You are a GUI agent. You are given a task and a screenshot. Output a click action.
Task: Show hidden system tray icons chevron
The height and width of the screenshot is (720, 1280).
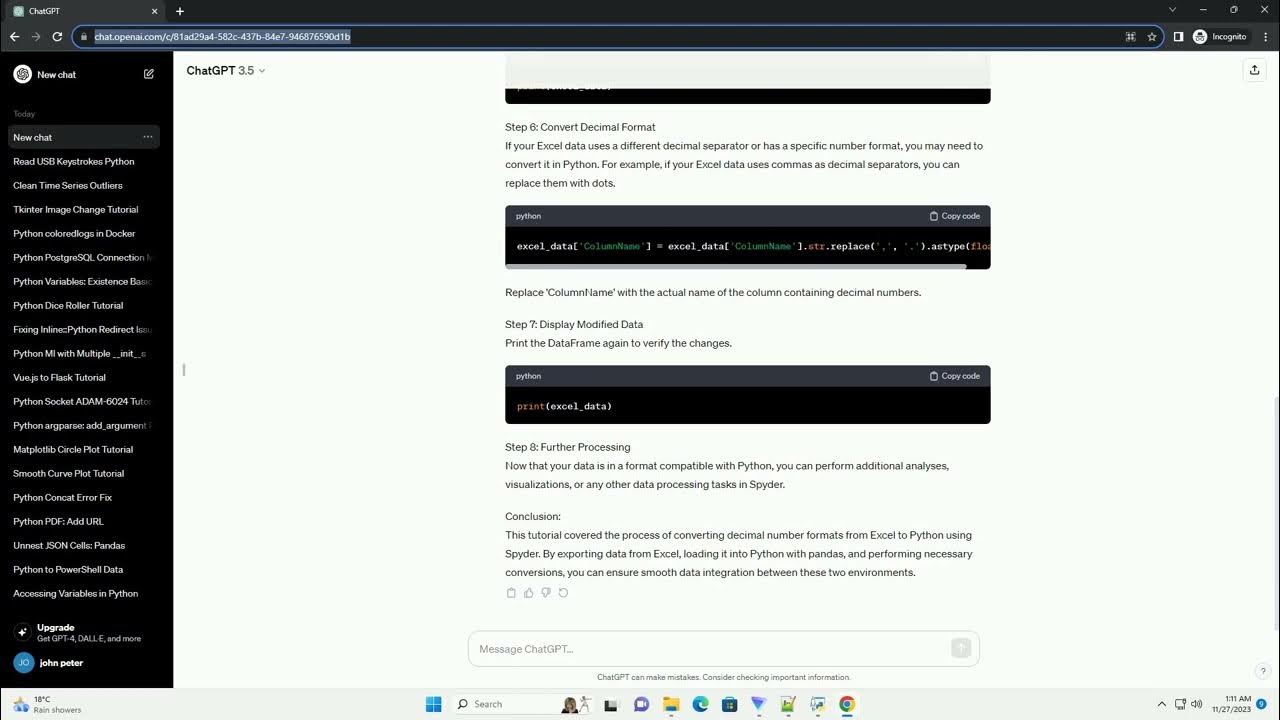pos(1161,704)
